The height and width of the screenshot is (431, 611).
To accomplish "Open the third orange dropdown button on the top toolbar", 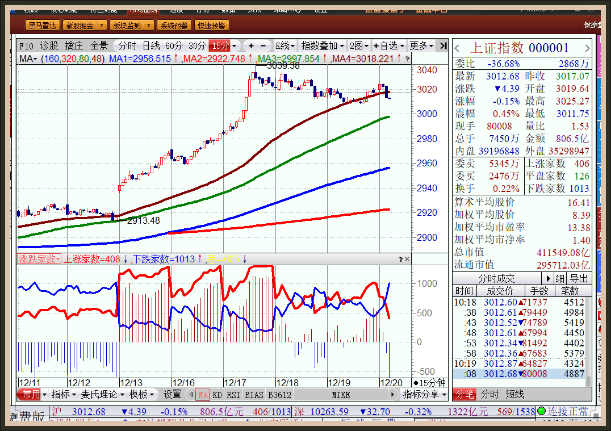I will [x=131, y=25].
